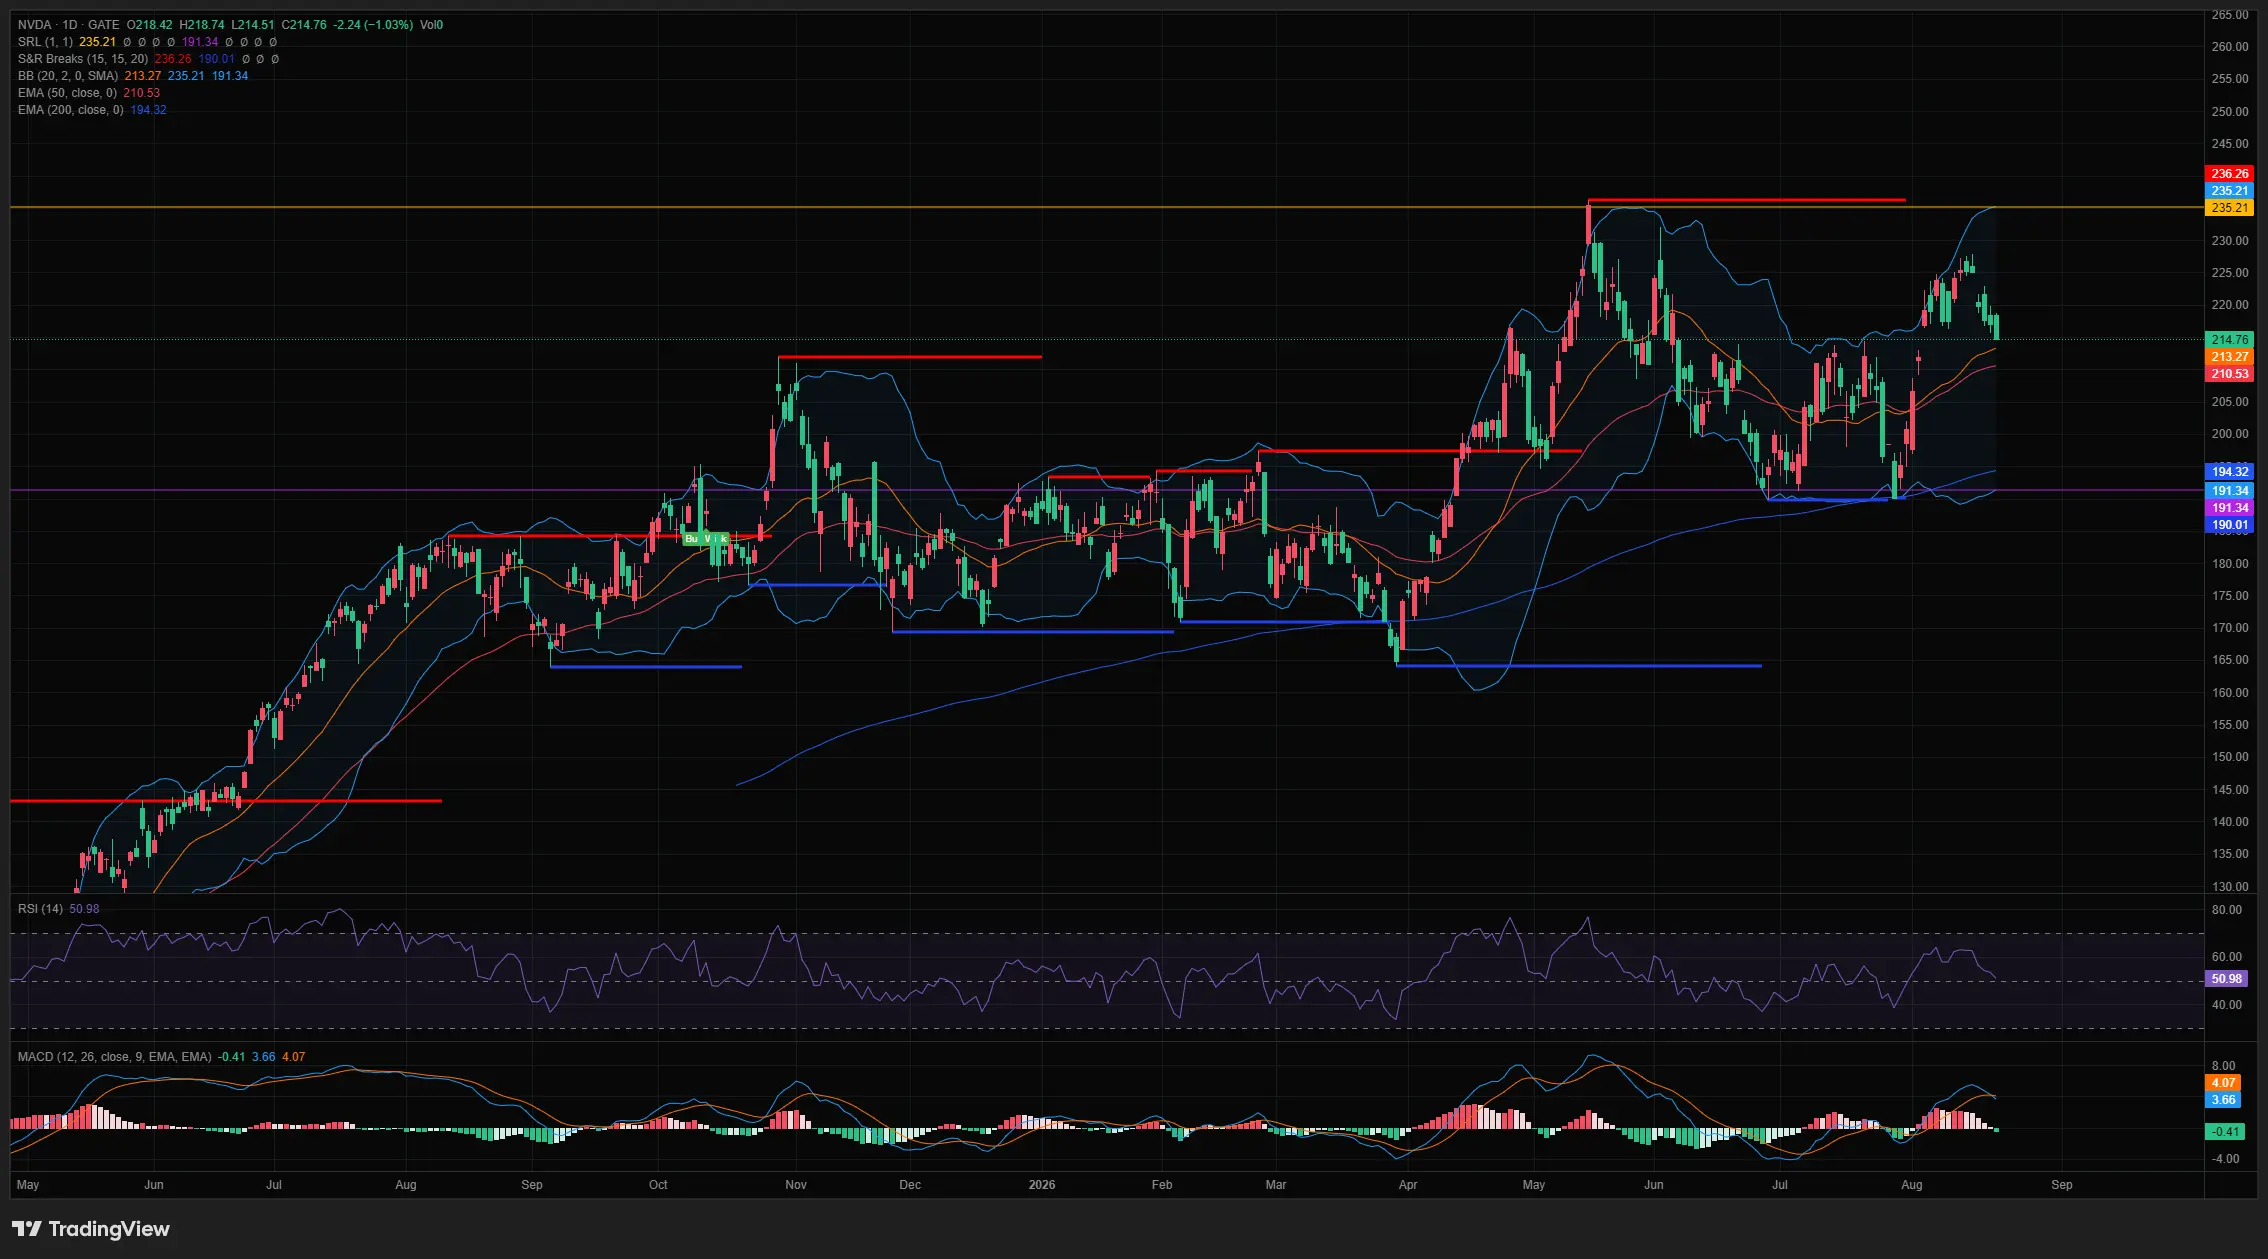This screenshot has height=1259, width=2268.
Task: Click the Apr label on time axis
Action: coord(1408,1185)
